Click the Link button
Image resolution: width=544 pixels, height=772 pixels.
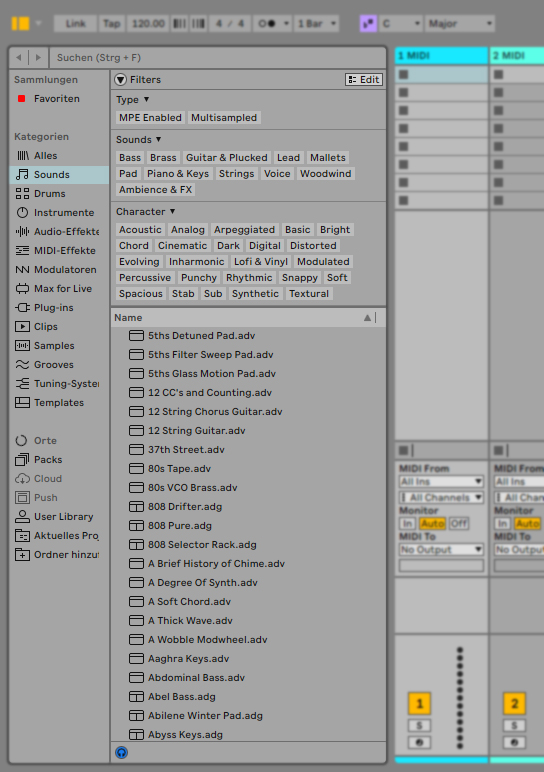click(75, 24)
